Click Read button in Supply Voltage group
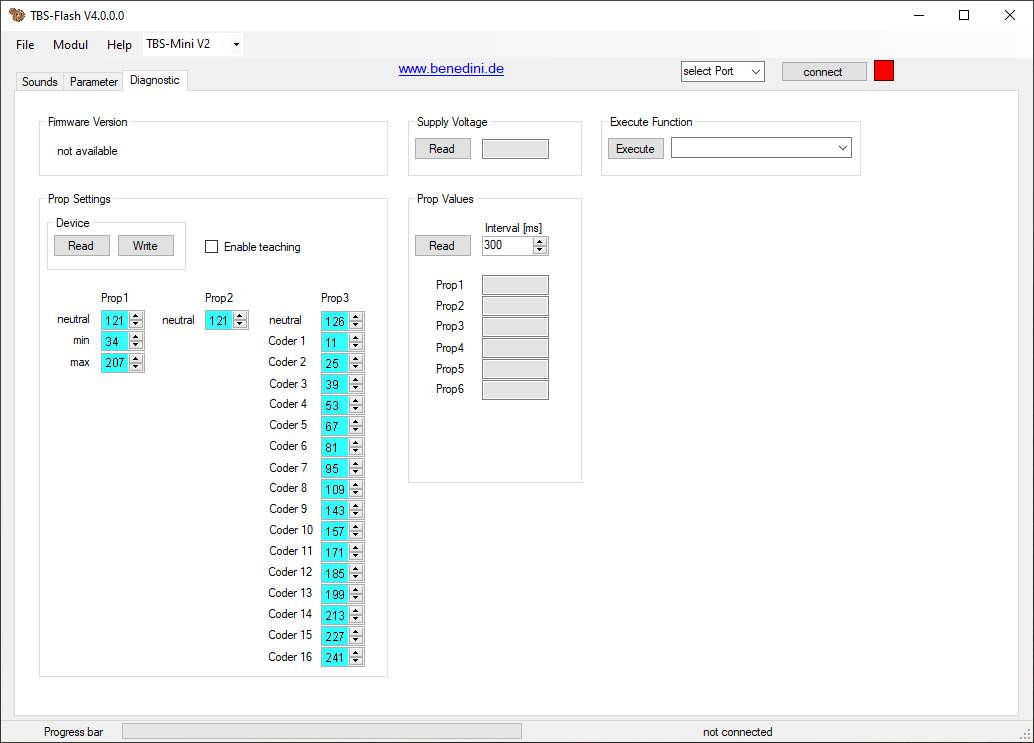Image resolution: width=1034 pixels, height=743 pixels. coord(442,149)
